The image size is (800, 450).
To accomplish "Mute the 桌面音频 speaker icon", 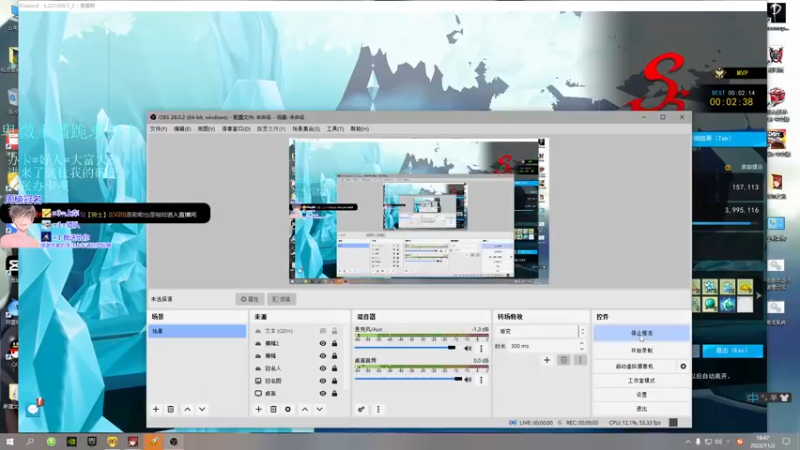I will [468, 380].
